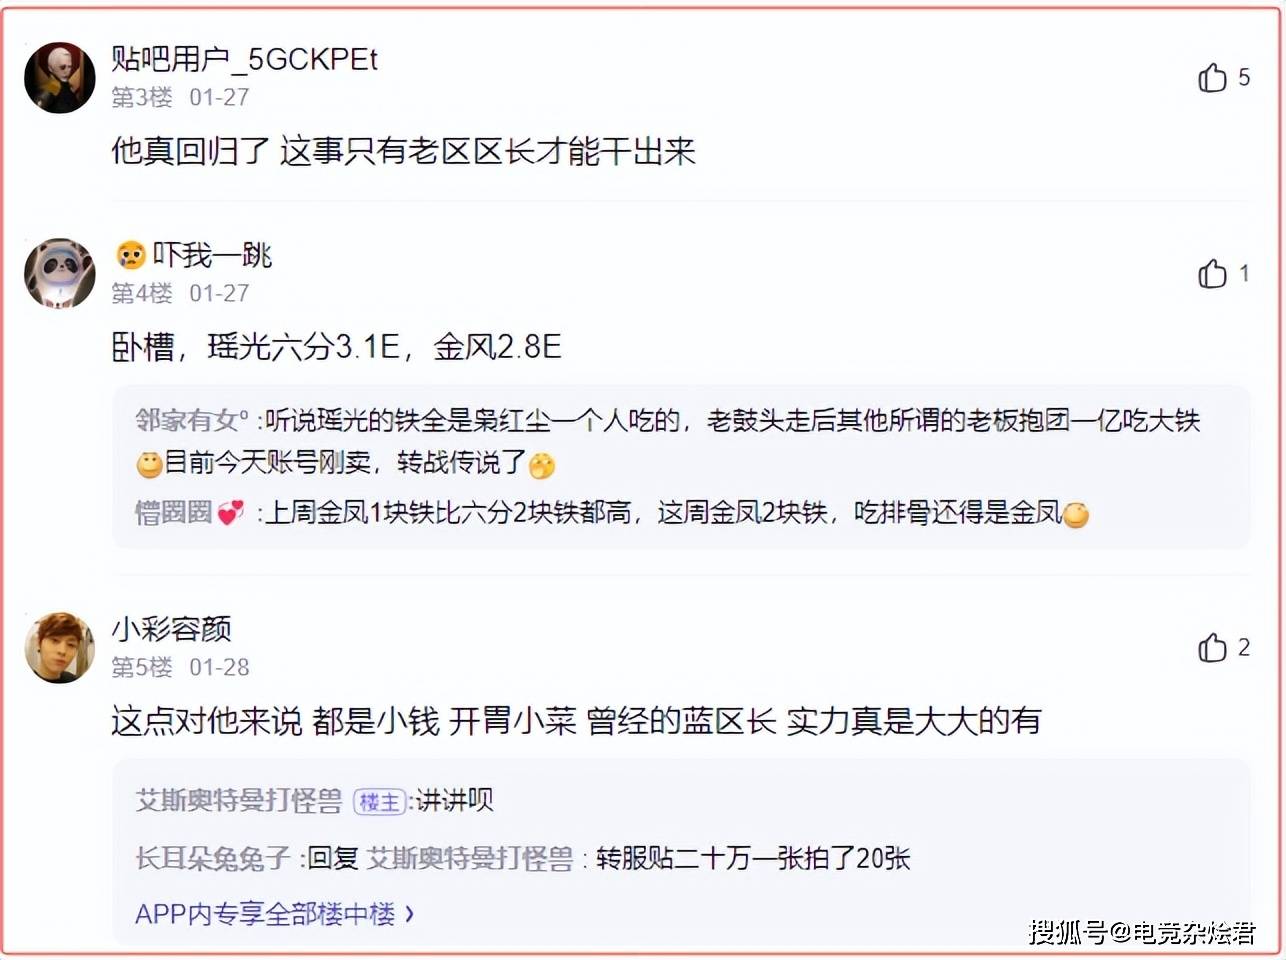Like the floor 5 comment by 小彩容颜
This screenshot has width=1286, height=960.
1212,648
